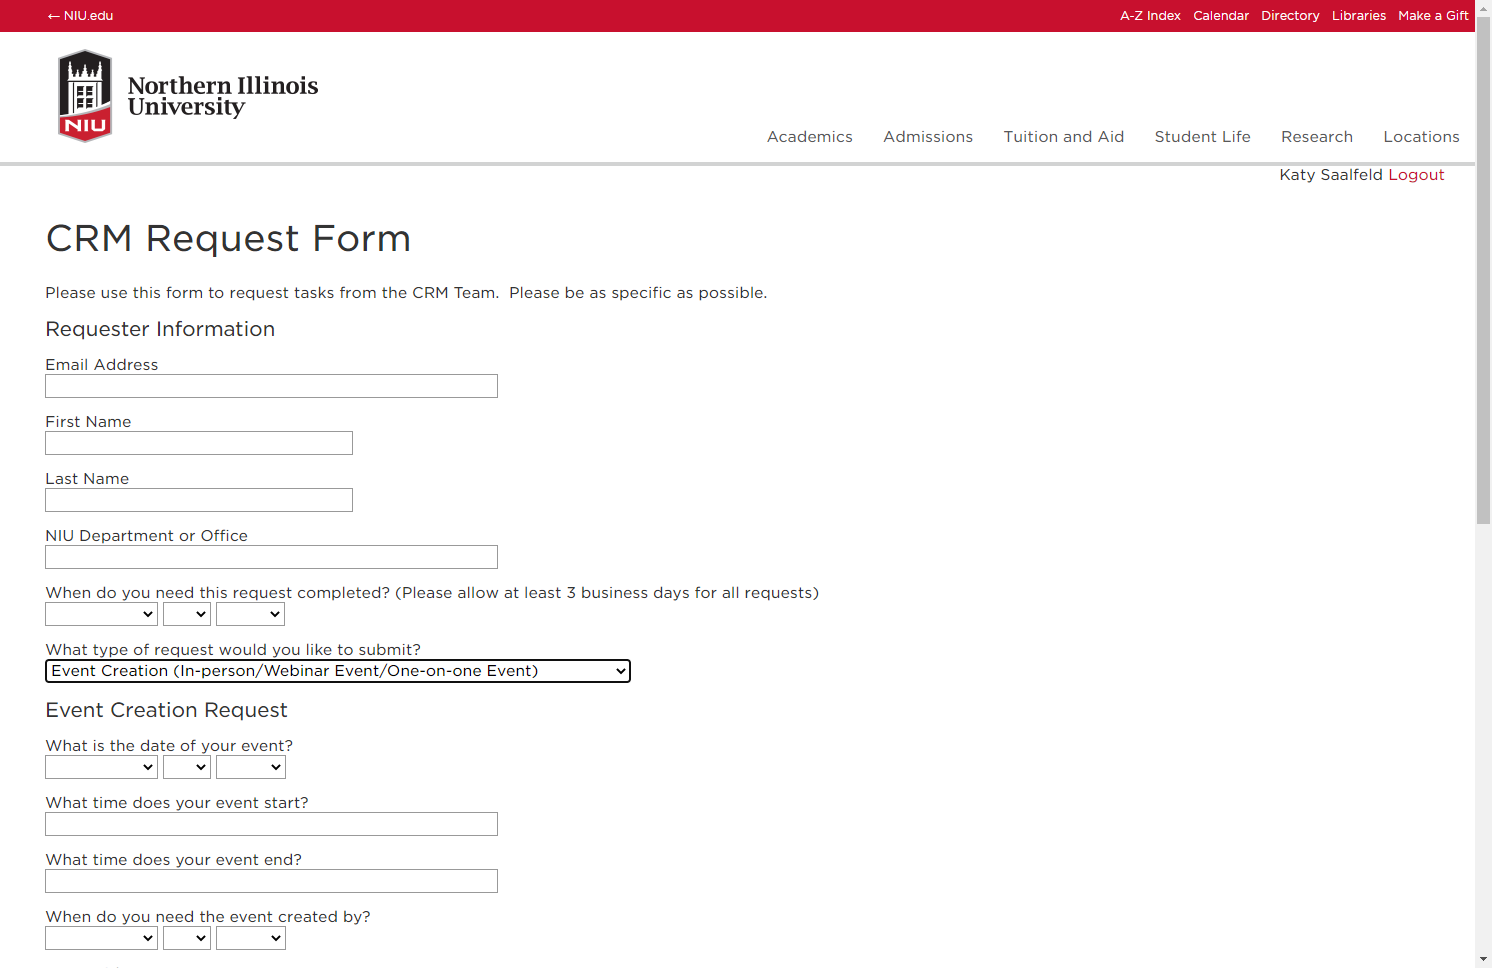Screen dimensions: 1492x968
Task: Open the A-Z Index link
Action: tap(1150, 16)
